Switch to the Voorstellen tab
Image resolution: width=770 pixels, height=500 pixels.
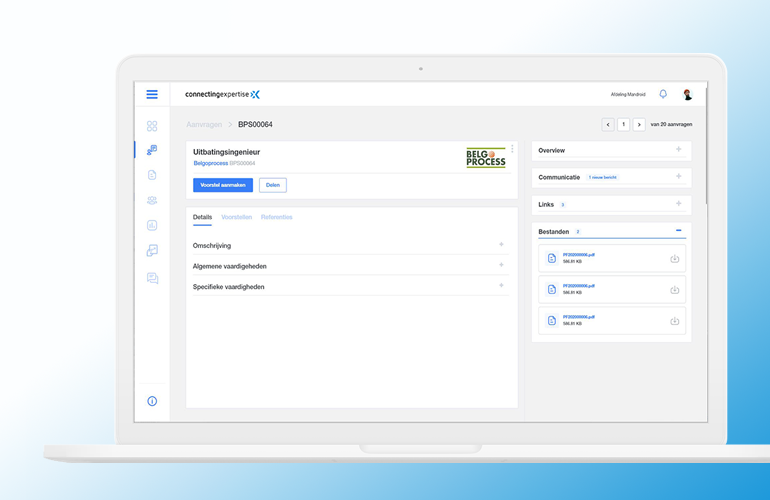237,217
